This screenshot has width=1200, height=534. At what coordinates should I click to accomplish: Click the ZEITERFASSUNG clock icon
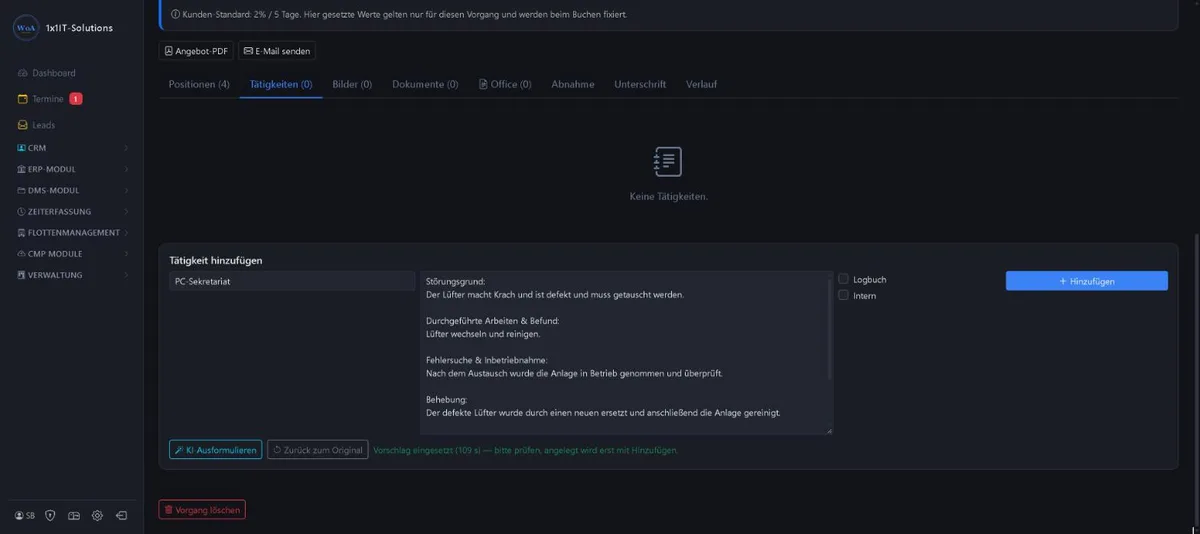(x=21, y=211)
